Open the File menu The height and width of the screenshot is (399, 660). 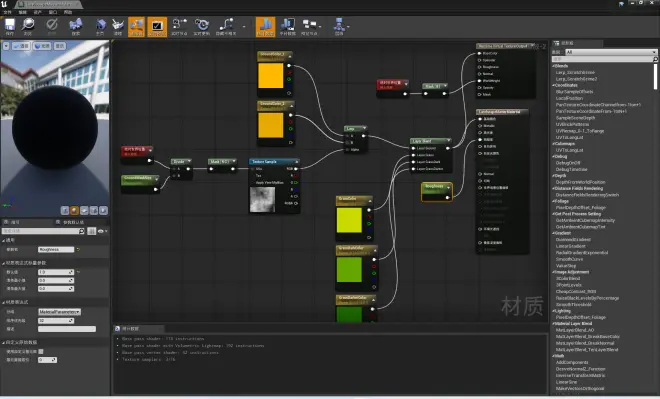[8, 12]
